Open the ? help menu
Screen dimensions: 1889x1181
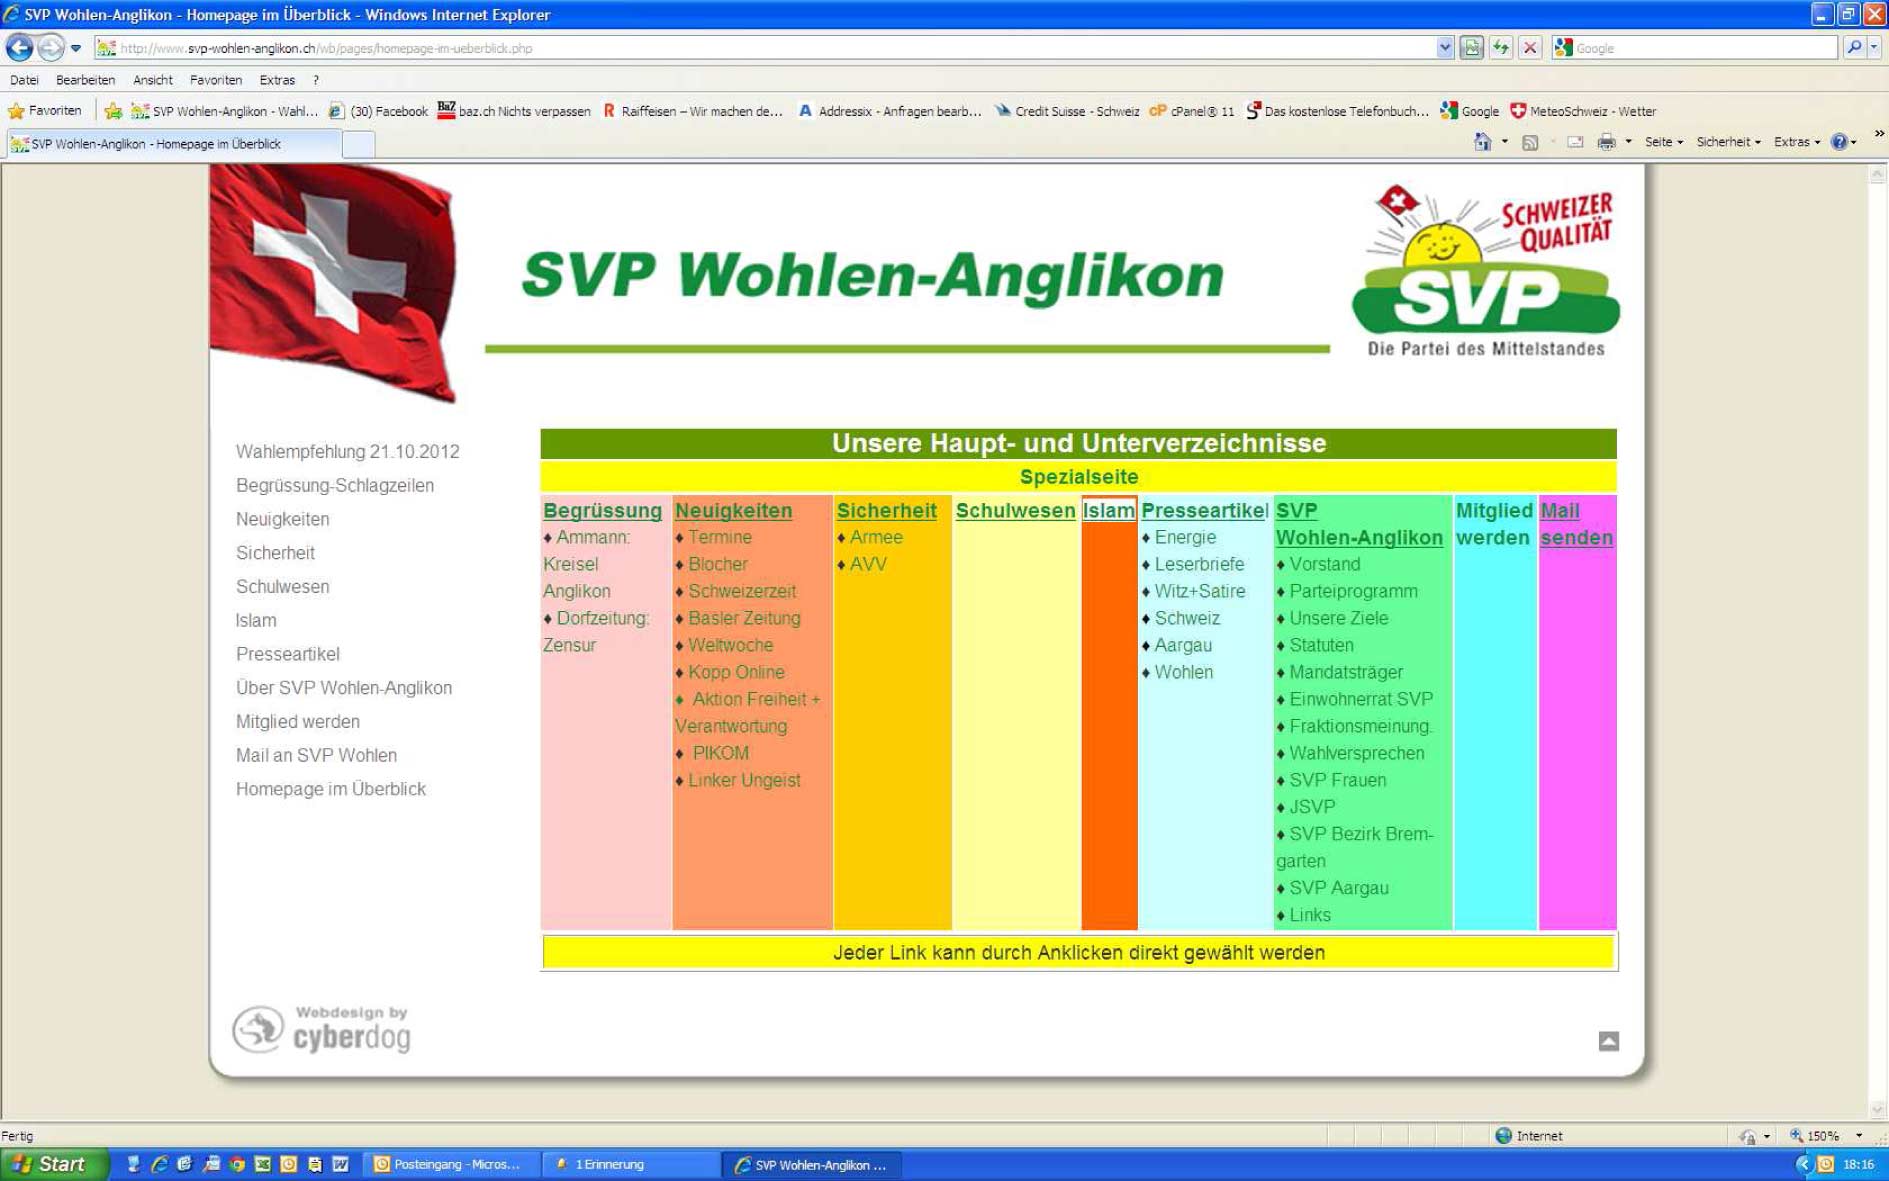315,80
